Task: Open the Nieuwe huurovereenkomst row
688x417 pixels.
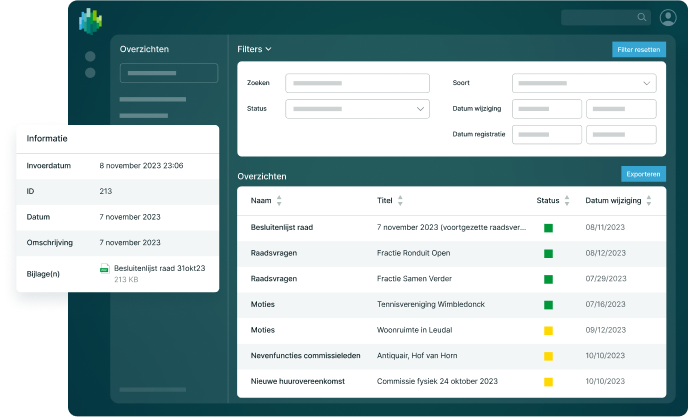Action: click(x=452, y=382)
